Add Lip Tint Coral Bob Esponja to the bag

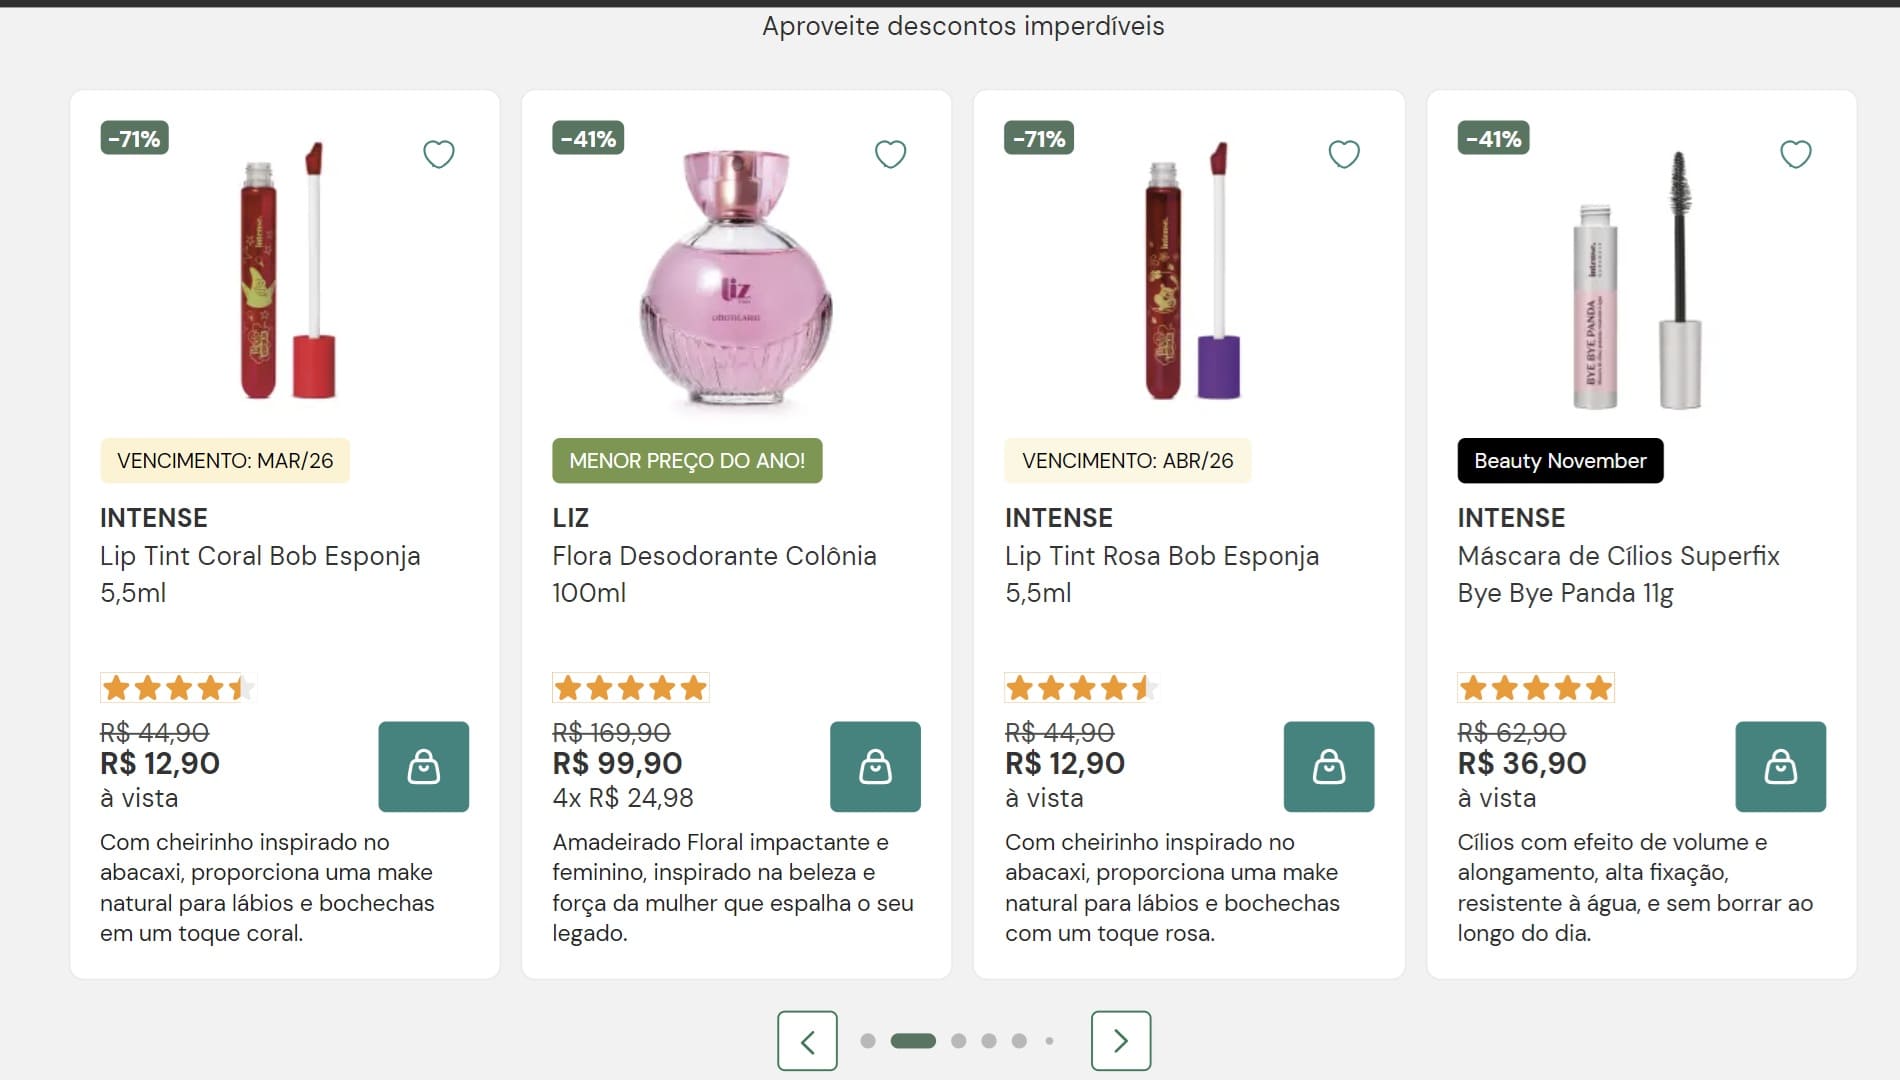tap(422, 767)
